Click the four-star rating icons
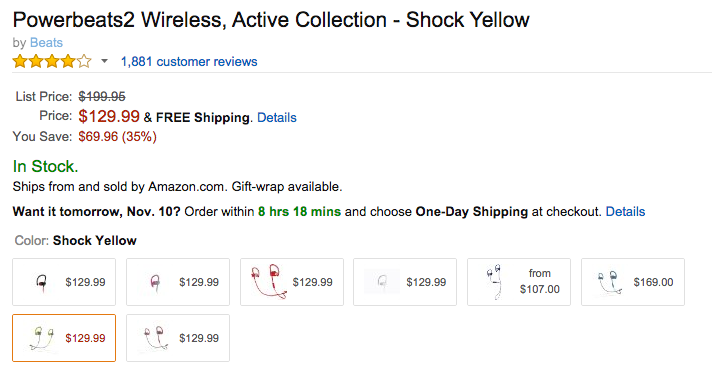This screenshot has width=712, height=366. (52, 61)
